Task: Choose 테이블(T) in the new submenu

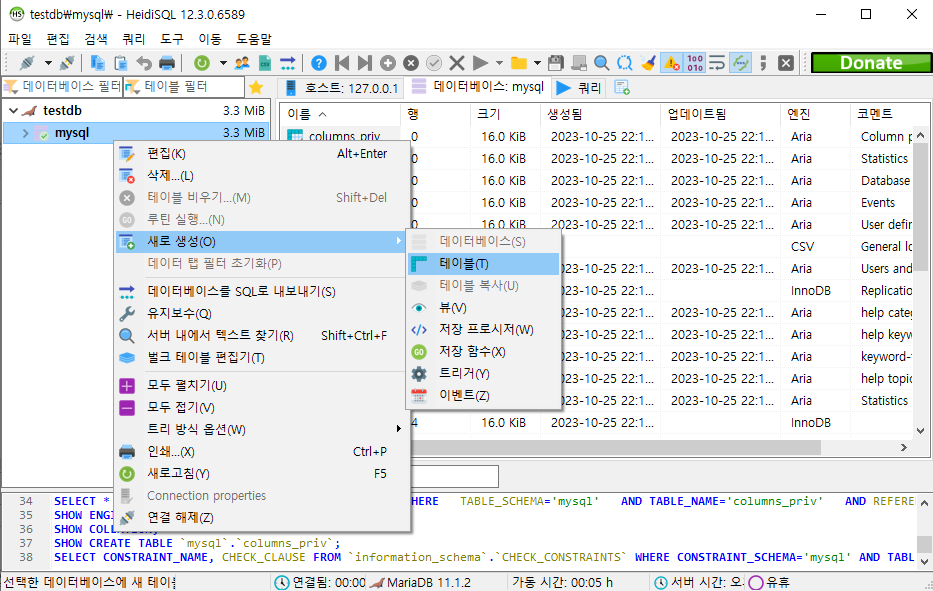Action: coord(483,264)
